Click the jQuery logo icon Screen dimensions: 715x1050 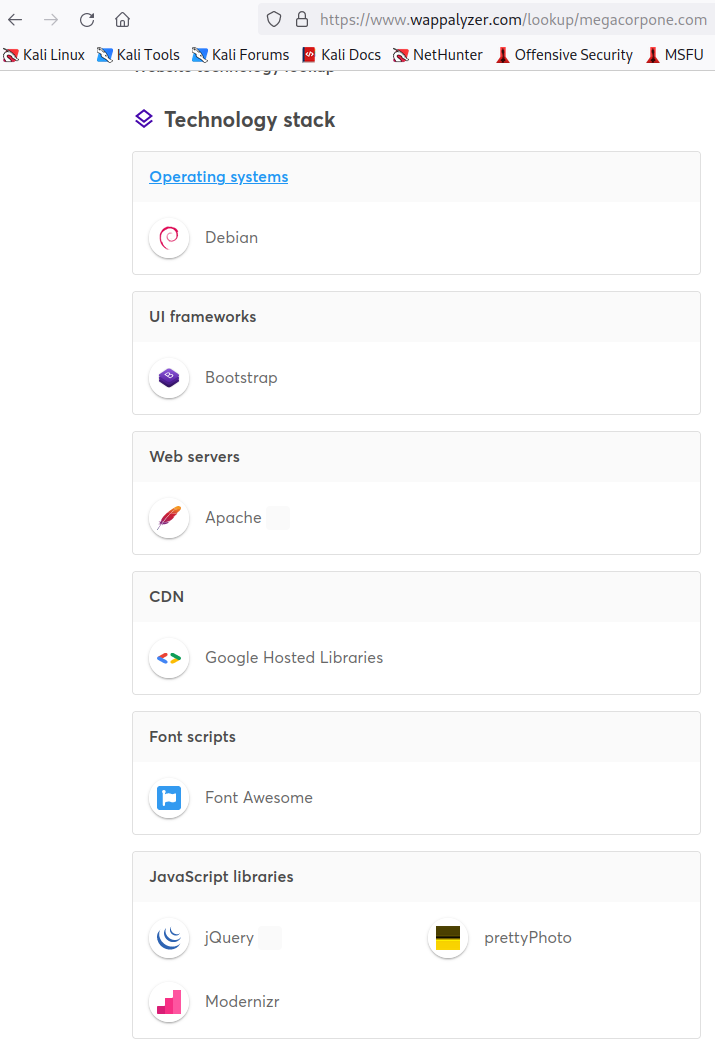coord(169,938)
